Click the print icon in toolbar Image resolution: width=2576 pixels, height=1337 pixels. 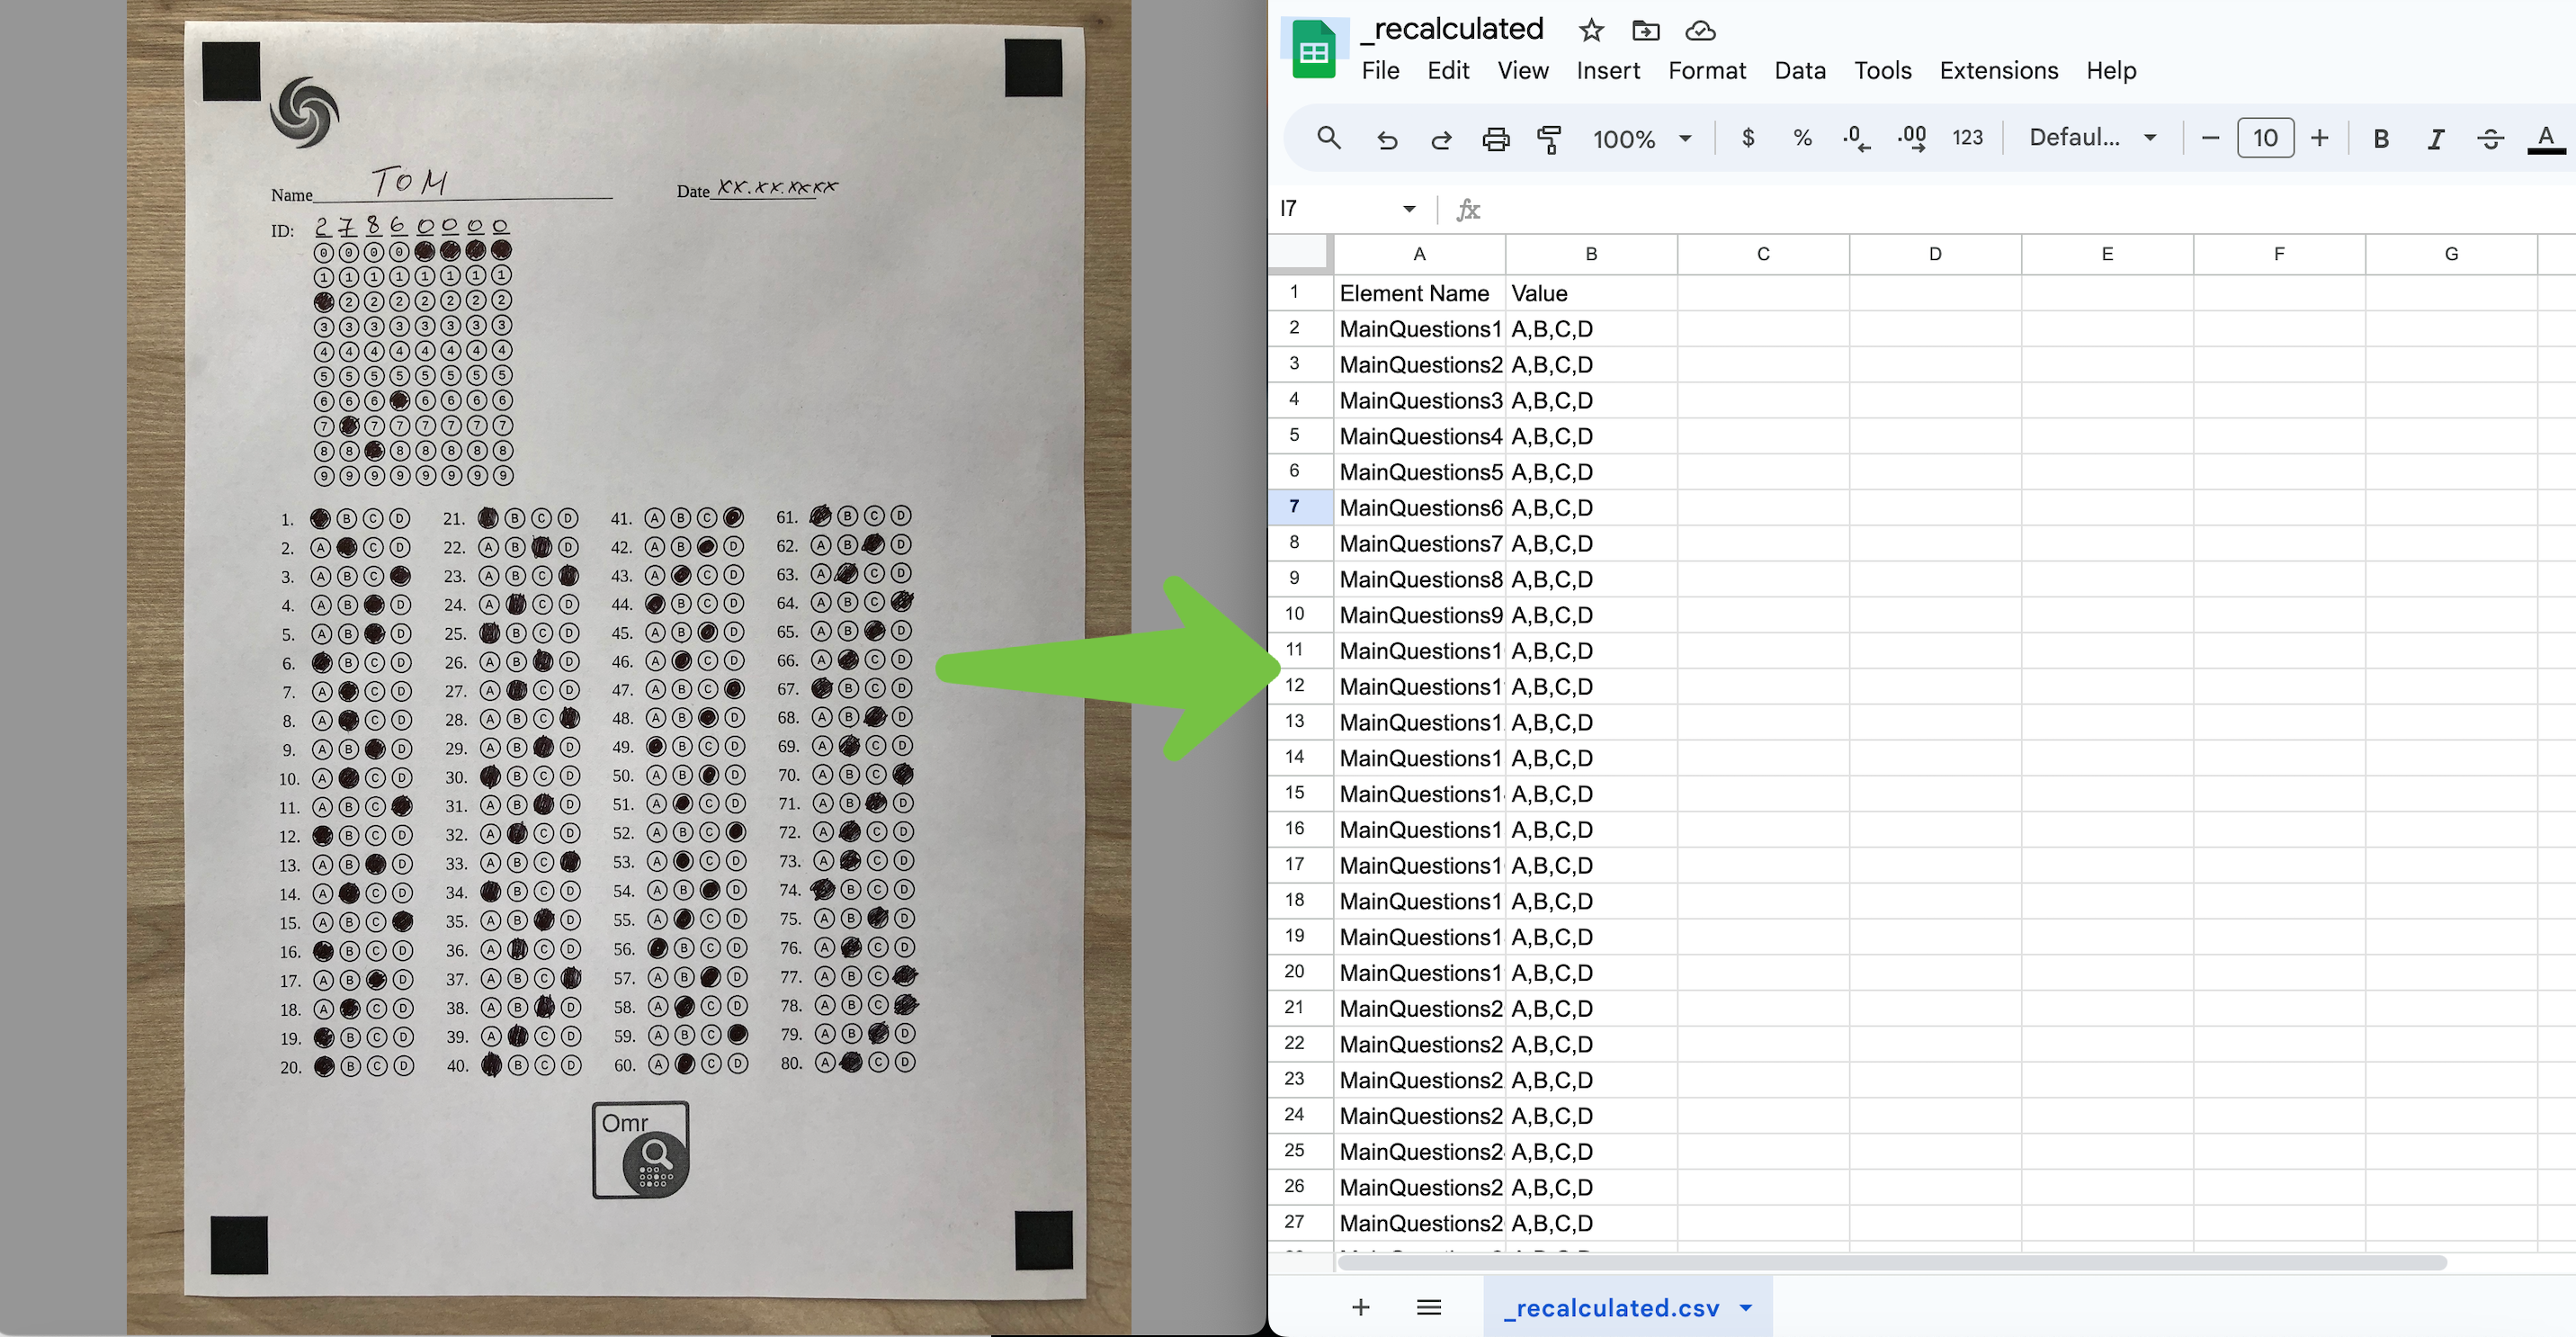pyautogui.click(x=1494, y=136)
